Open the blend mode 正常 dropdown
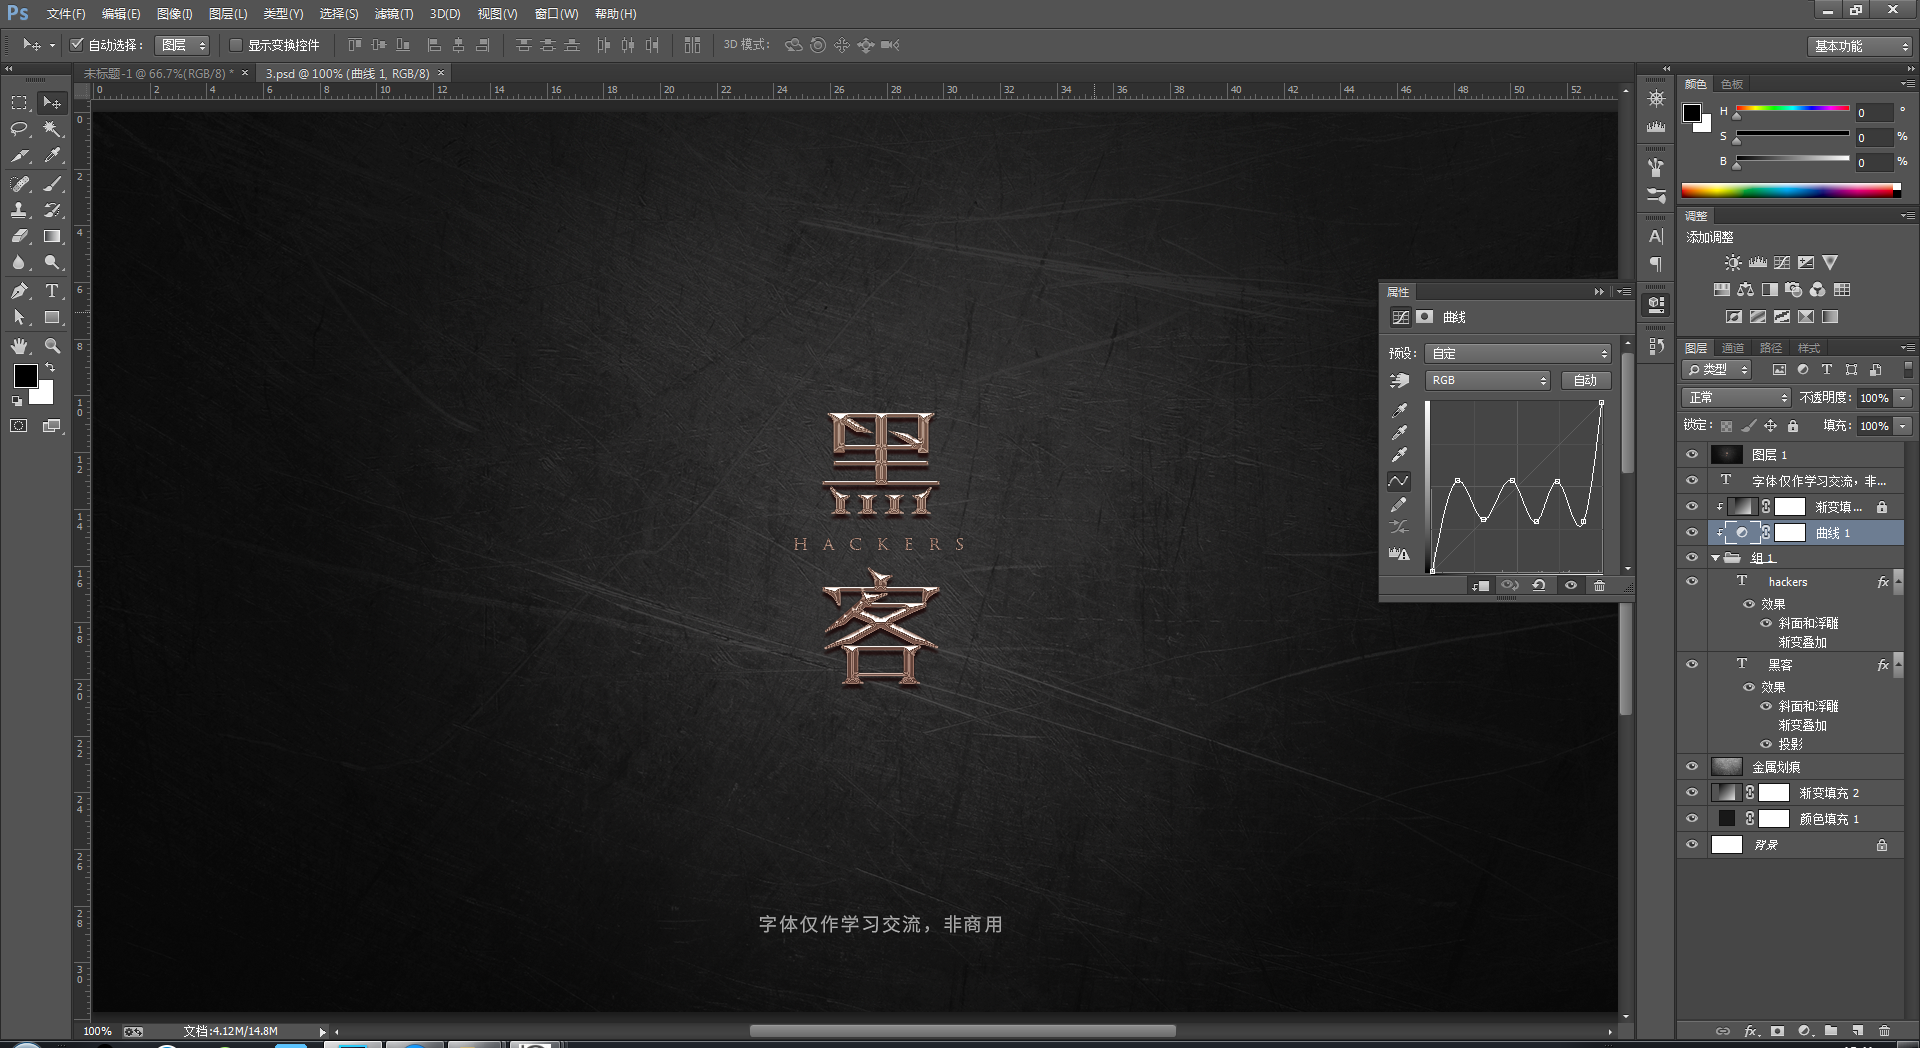1920x1048 pixels. click(1736, 398)
